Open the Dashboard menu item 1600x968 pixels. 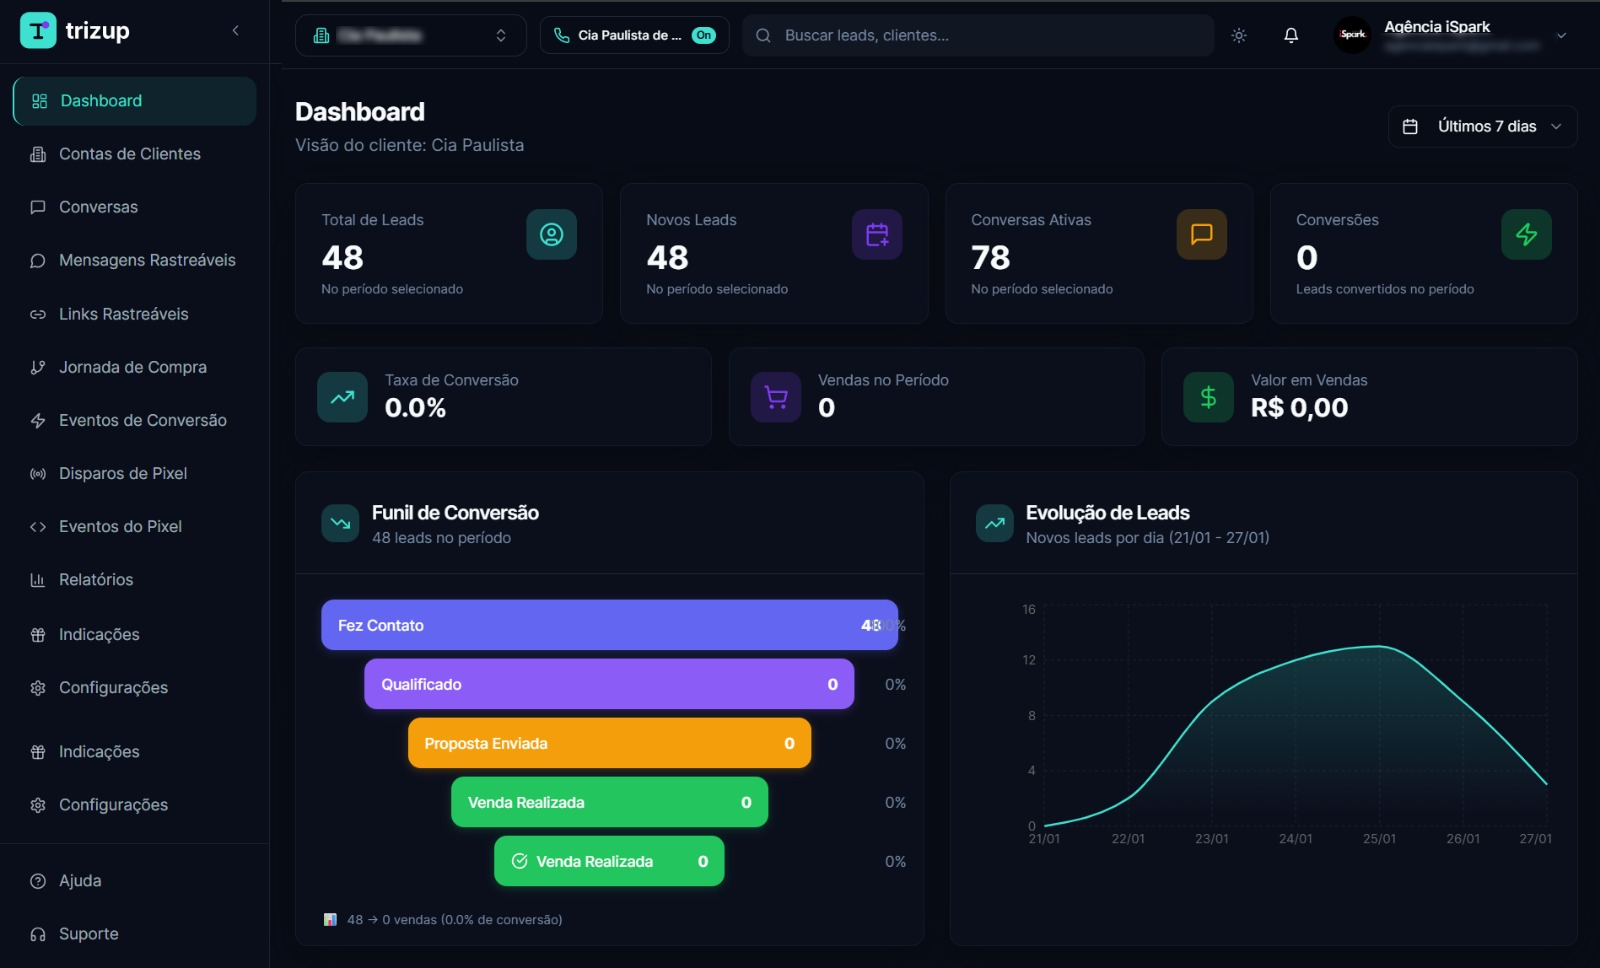(x=135, y=101)
